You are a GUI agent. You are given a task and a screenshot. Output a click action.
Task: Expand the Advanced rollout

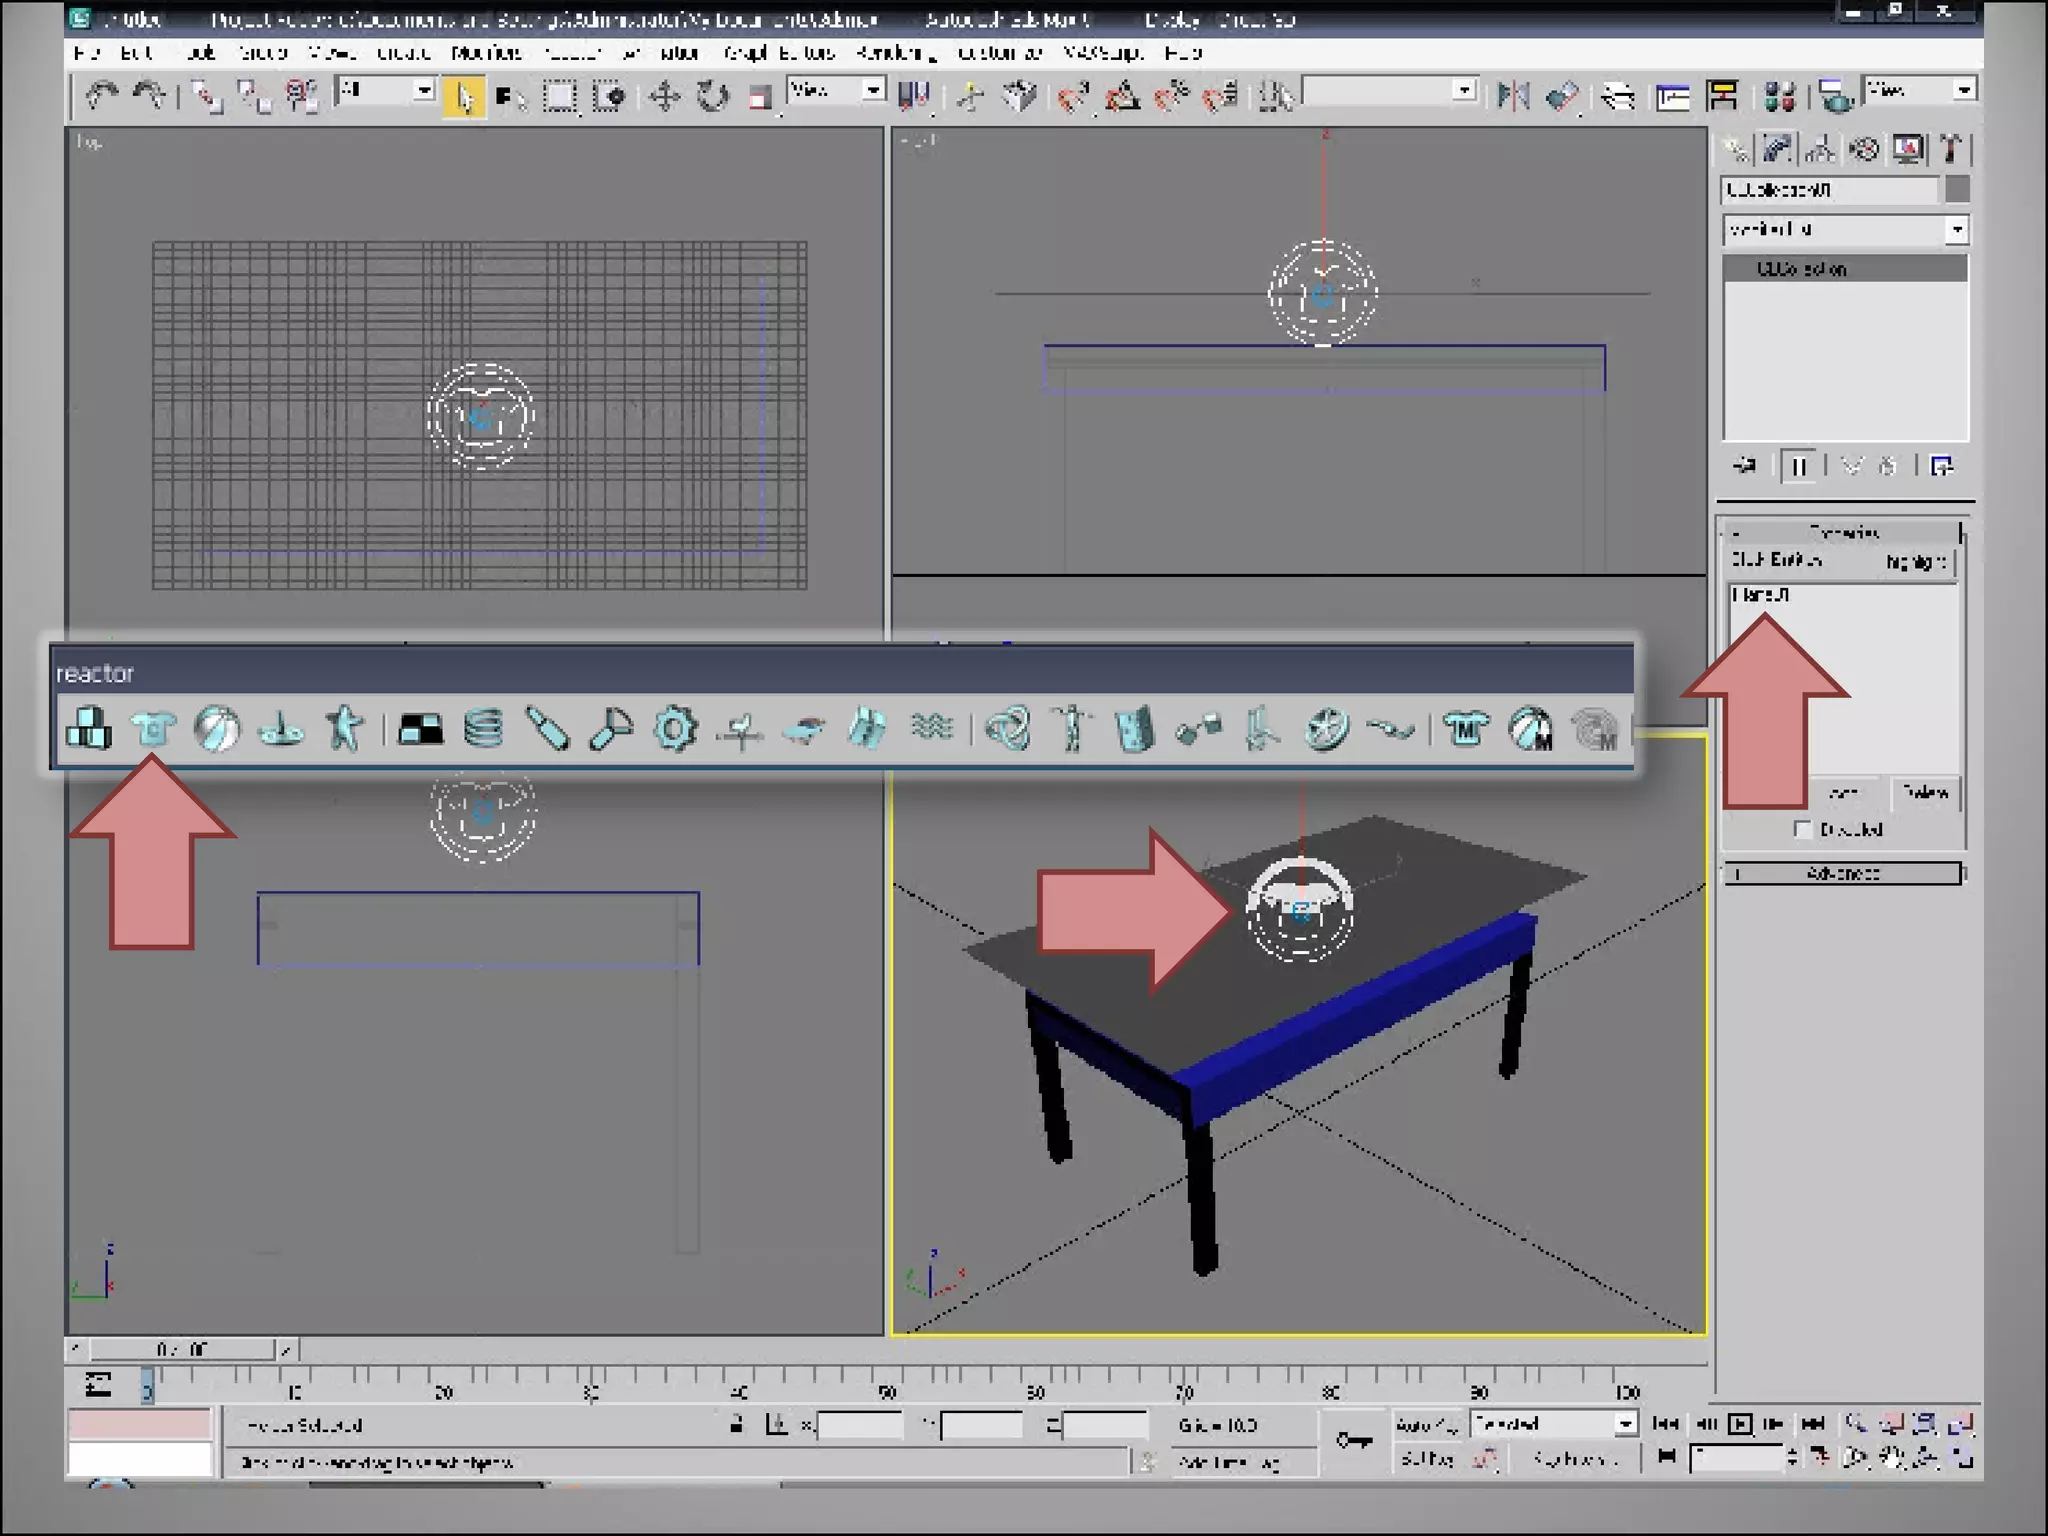(1844, 874)
